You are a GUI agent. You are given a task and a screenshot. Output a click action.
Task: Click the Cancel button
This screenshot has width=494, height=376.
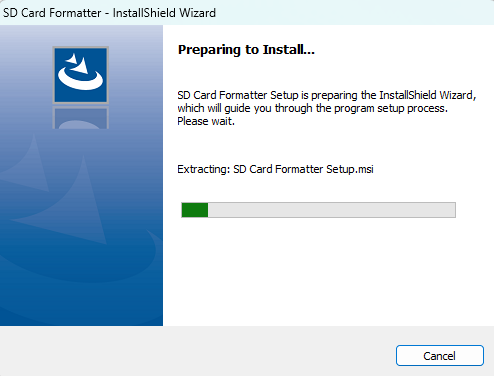coord(440,356)
